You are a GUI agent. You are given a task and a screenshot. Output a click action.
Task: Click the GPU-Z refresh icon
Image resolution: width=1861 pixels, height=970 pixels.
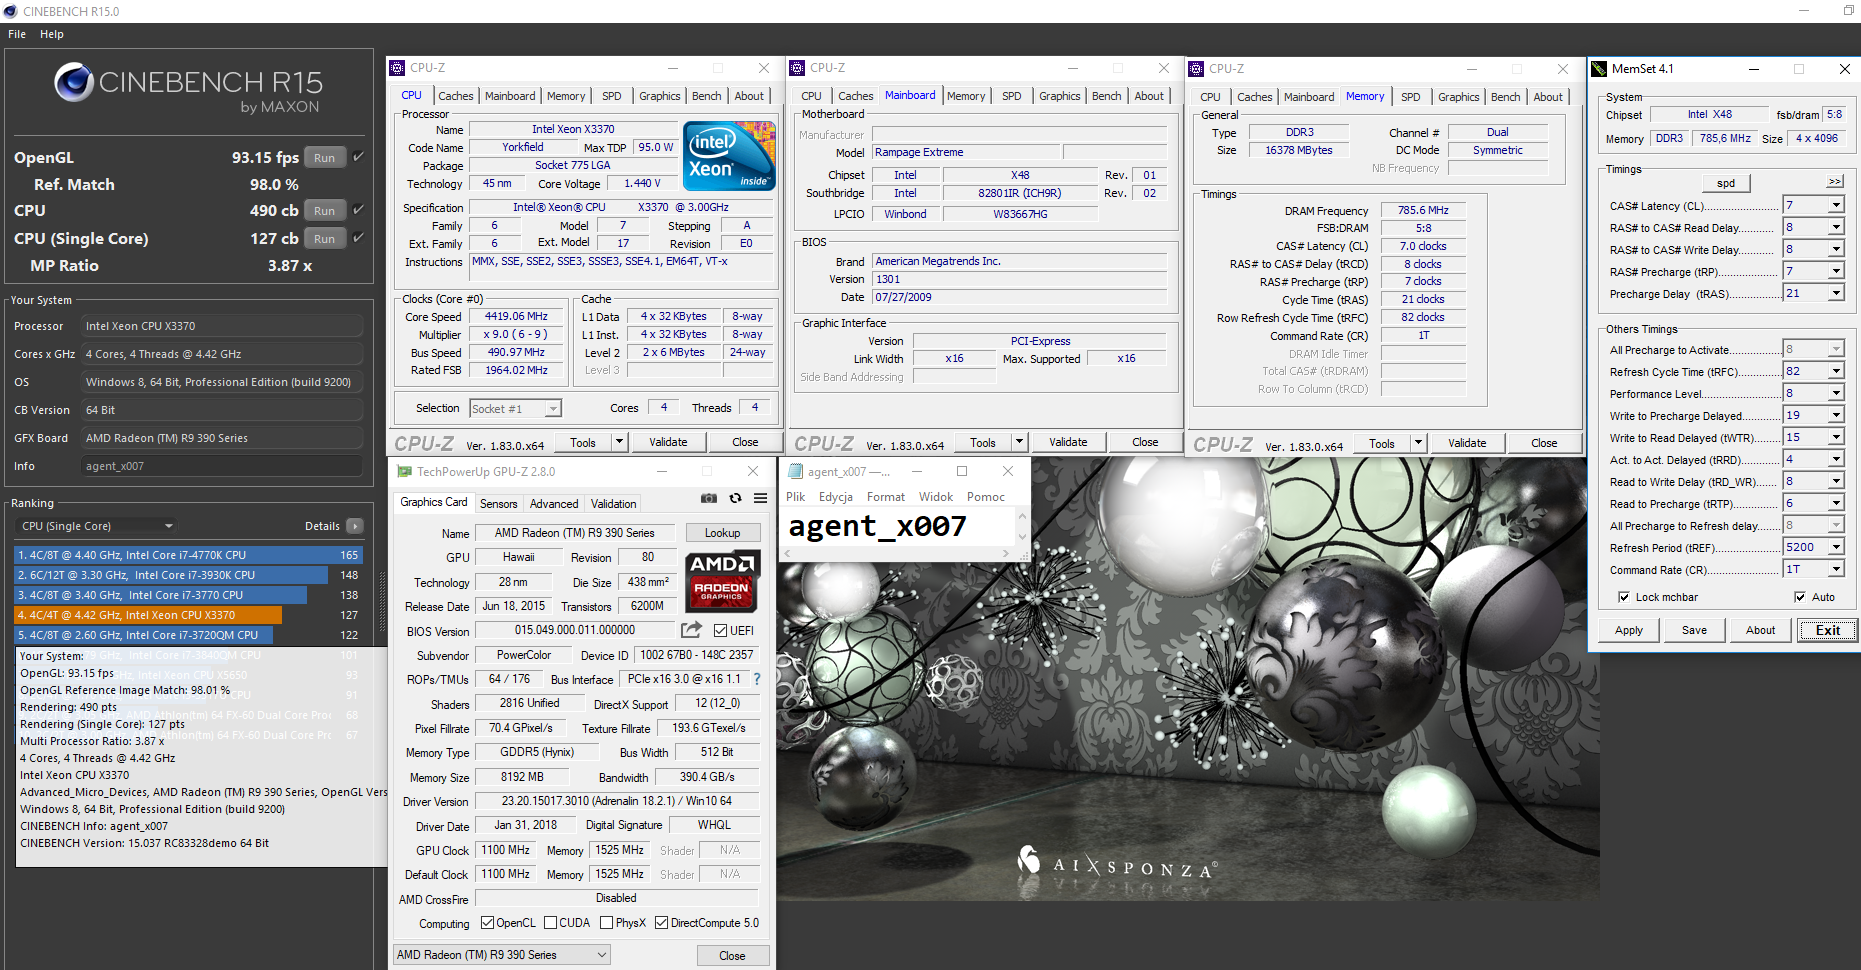735,498
